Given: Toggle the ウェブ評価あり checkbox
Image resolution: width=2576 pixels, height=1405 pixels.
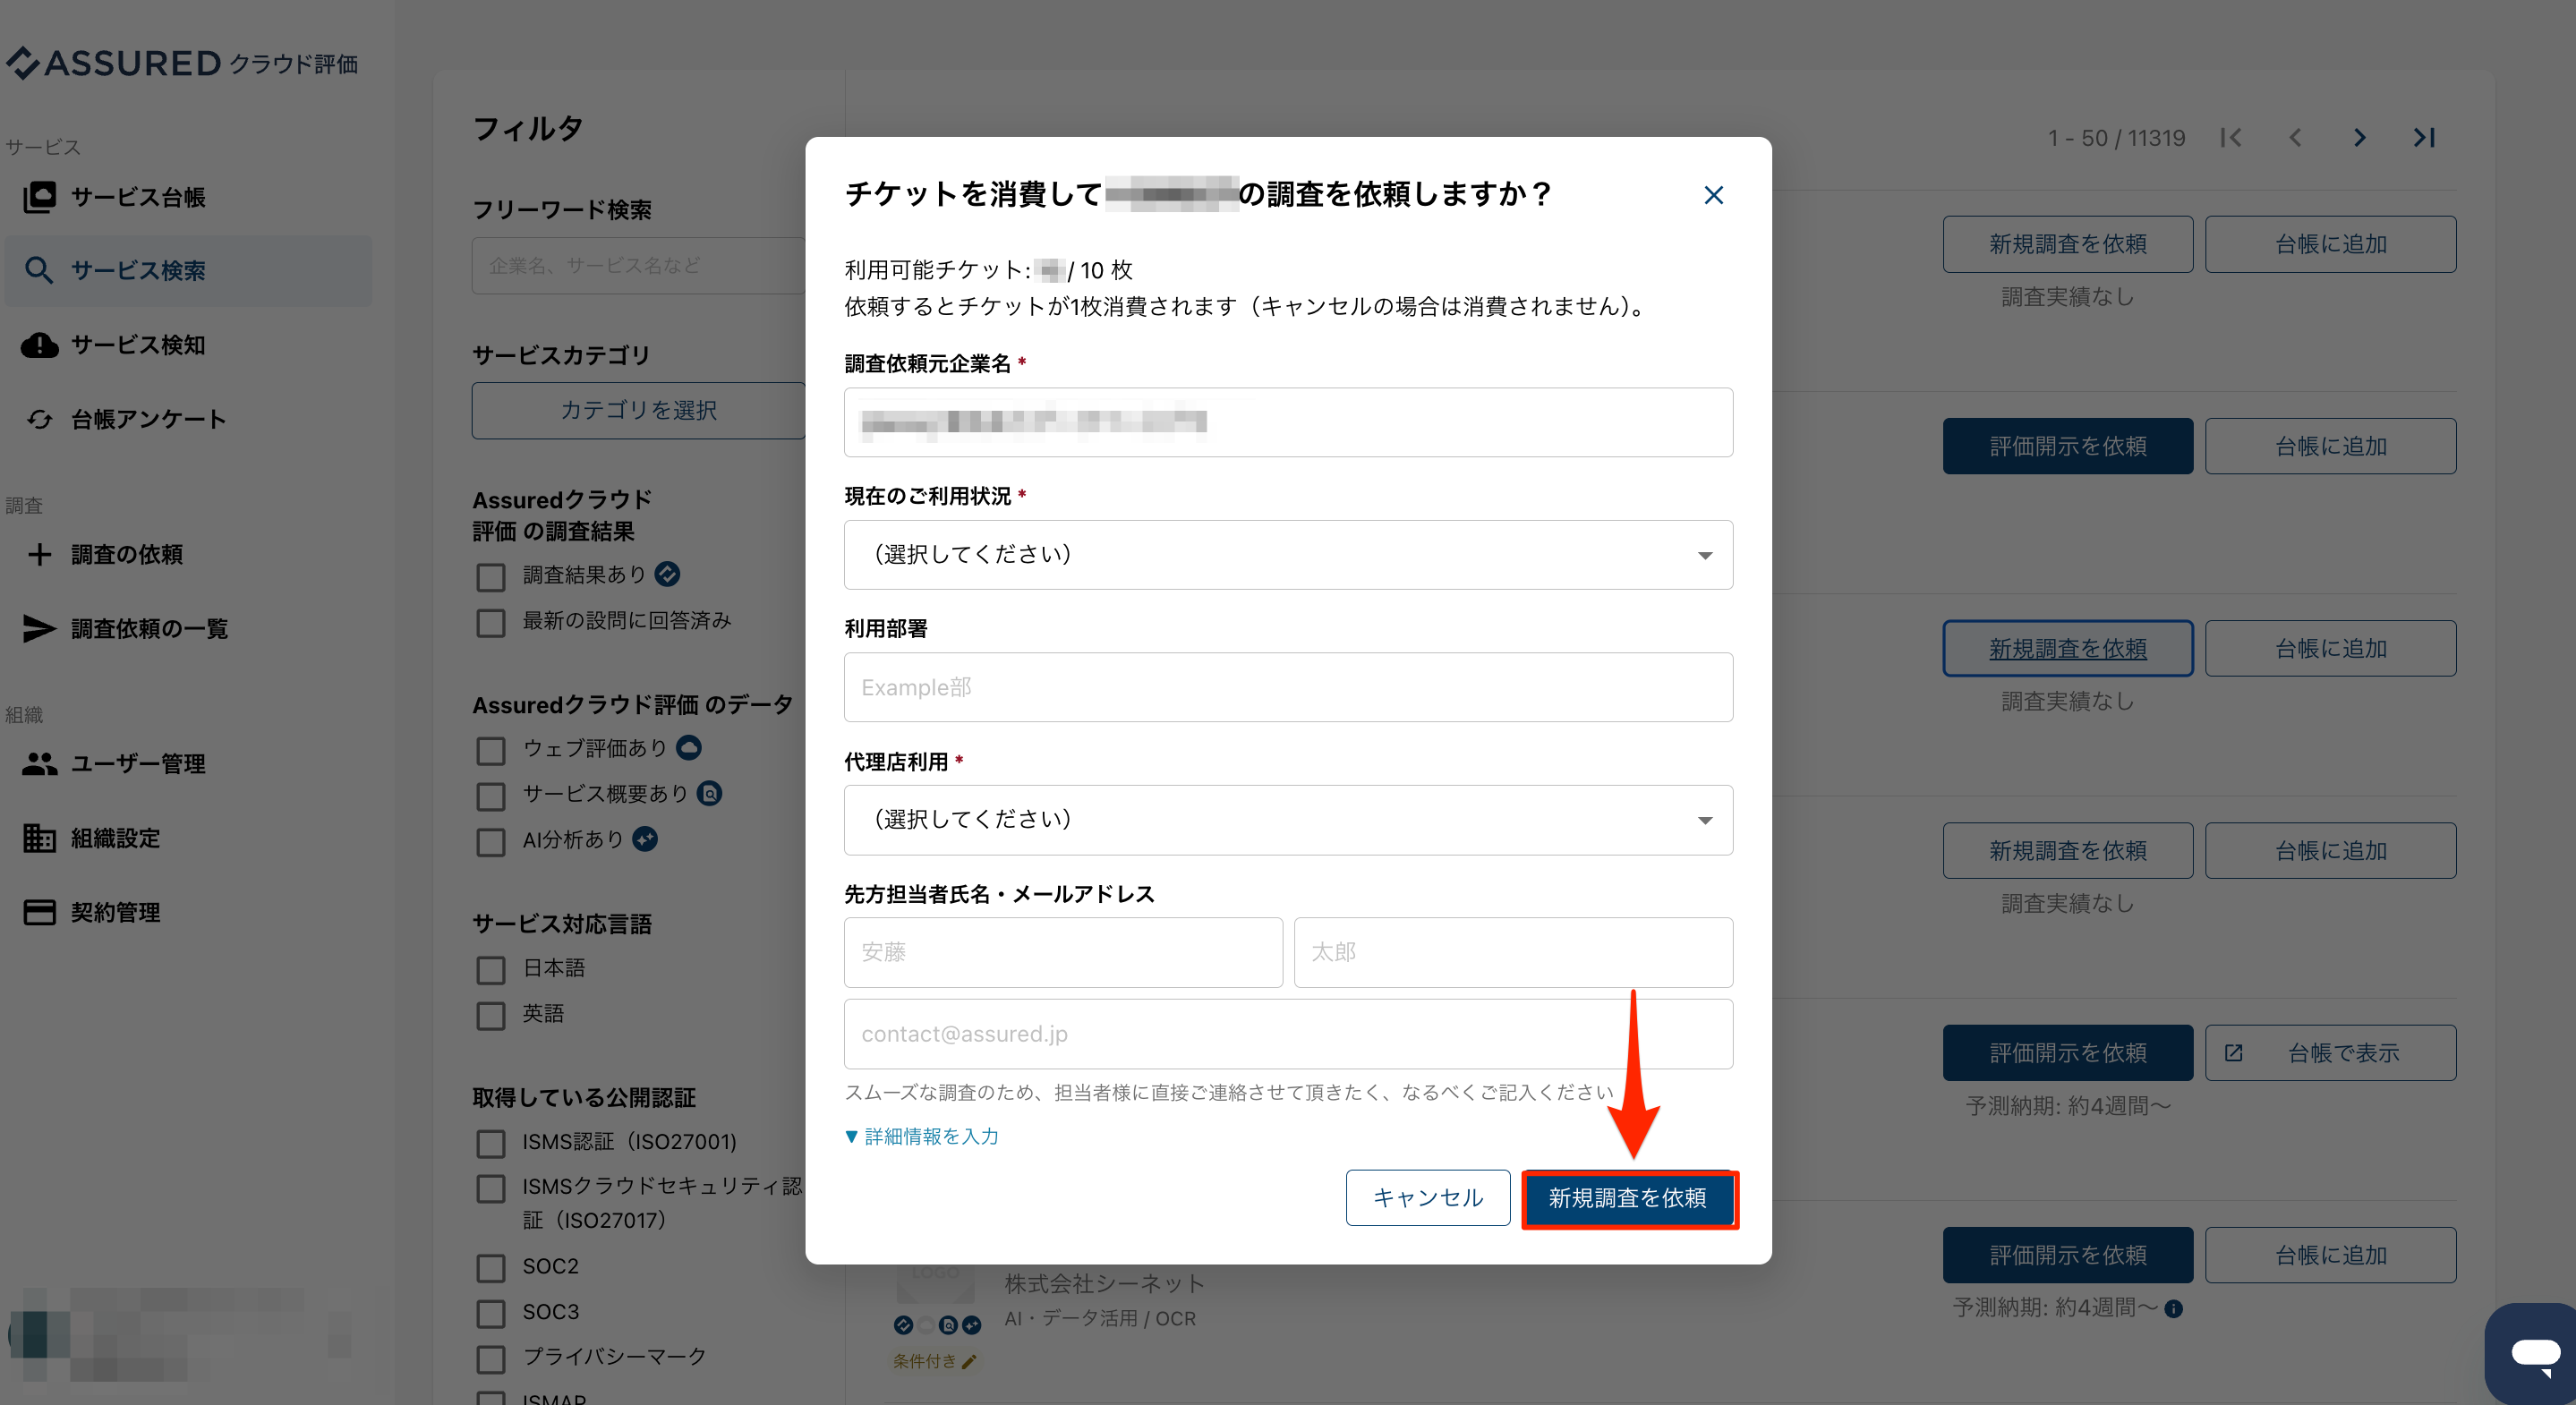Looking at the screenshot, I should pos(490,751).
